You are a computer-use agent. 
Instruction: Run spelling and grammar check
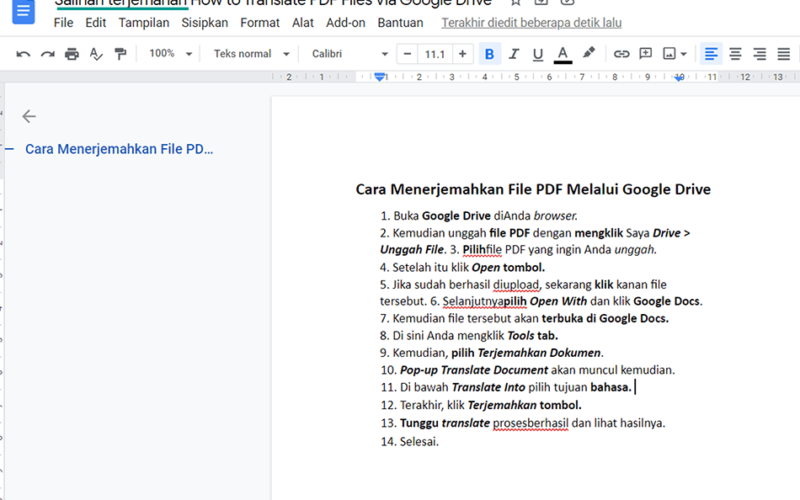pyautogui.click(x=96, y=54)
